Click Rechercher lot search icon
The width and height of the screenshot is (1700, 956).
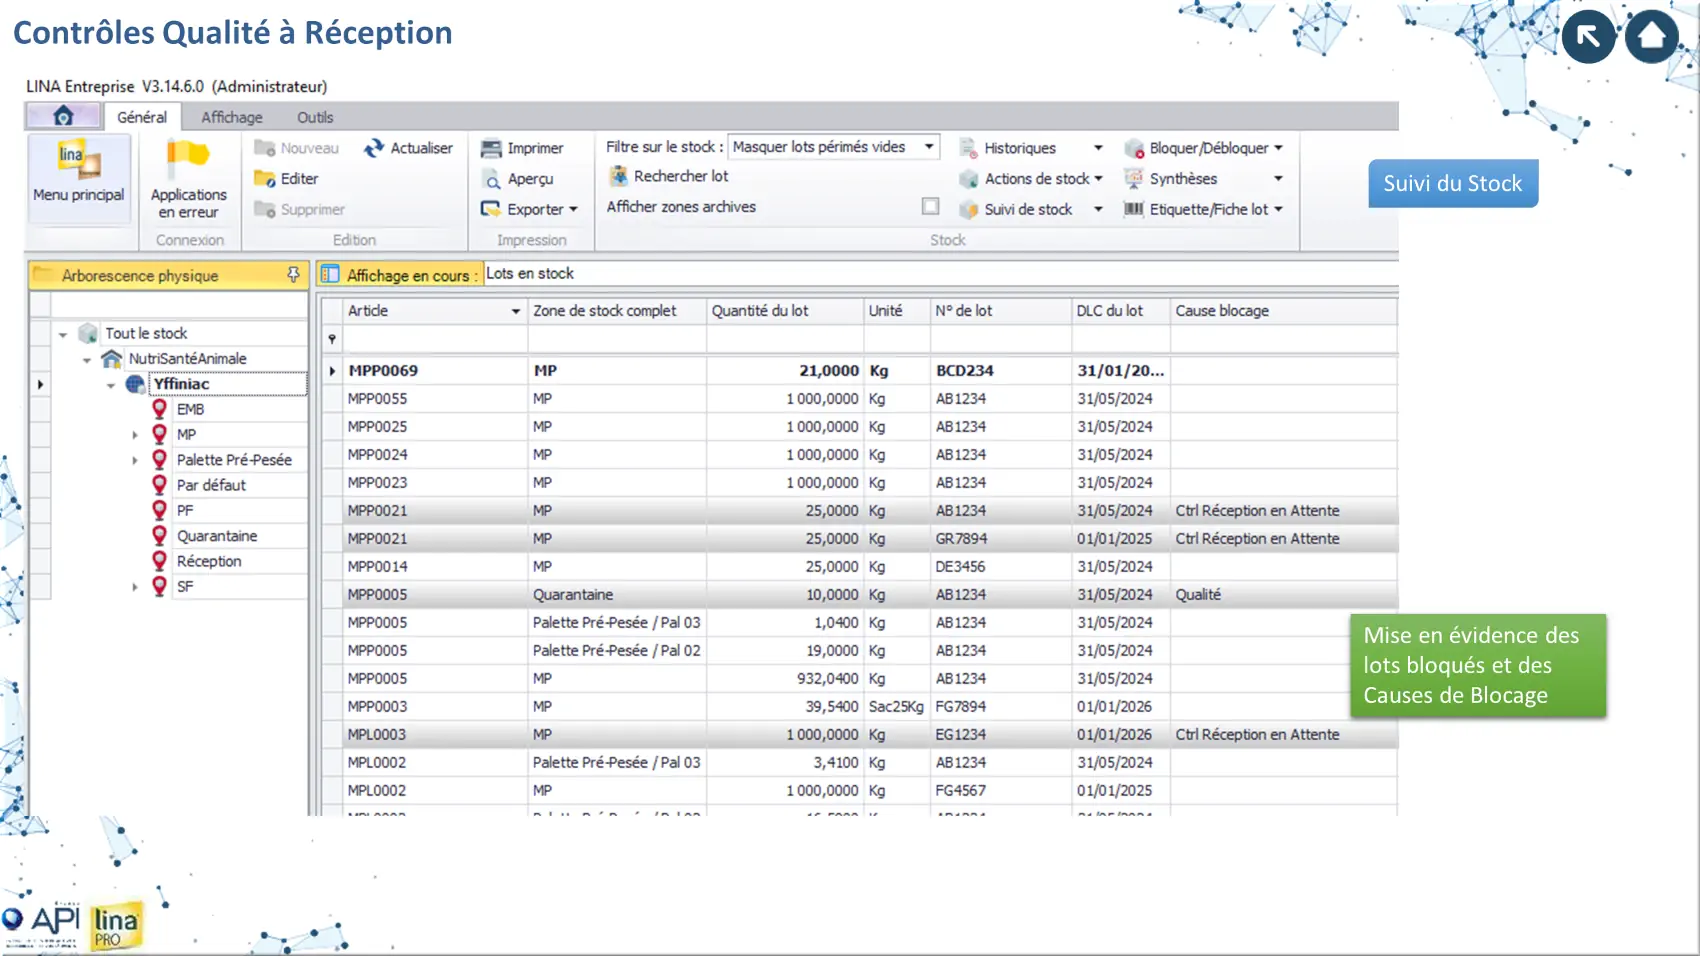click(619, 176)
